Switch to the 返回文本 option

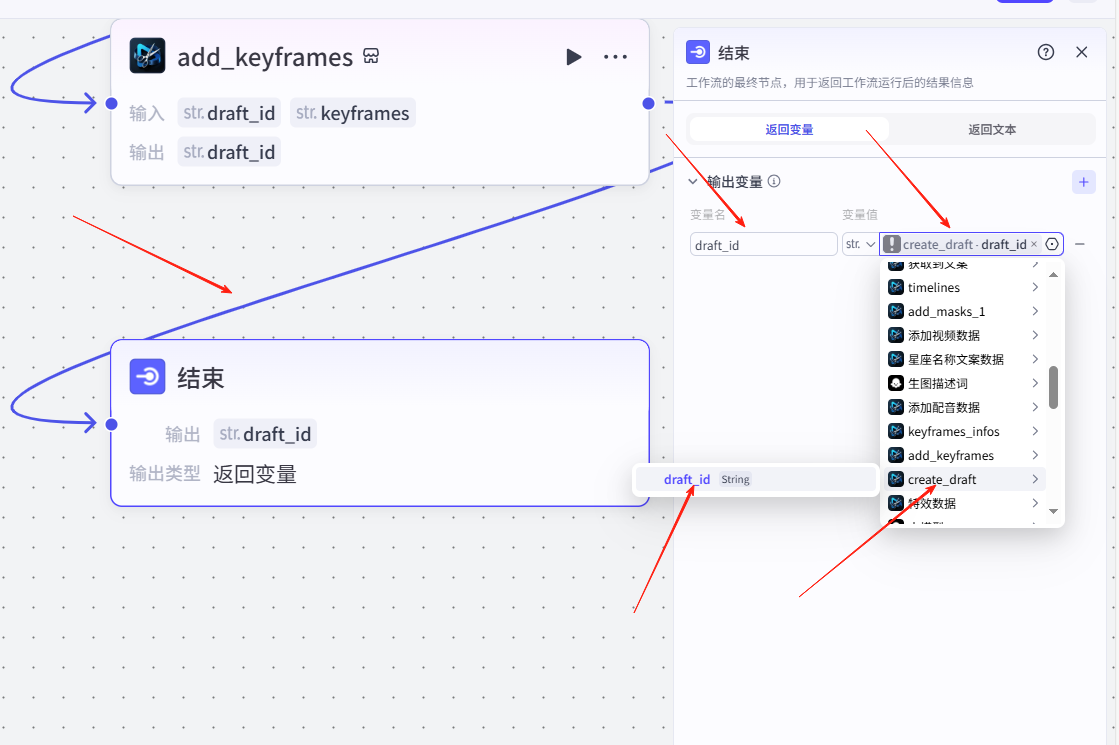991,129
